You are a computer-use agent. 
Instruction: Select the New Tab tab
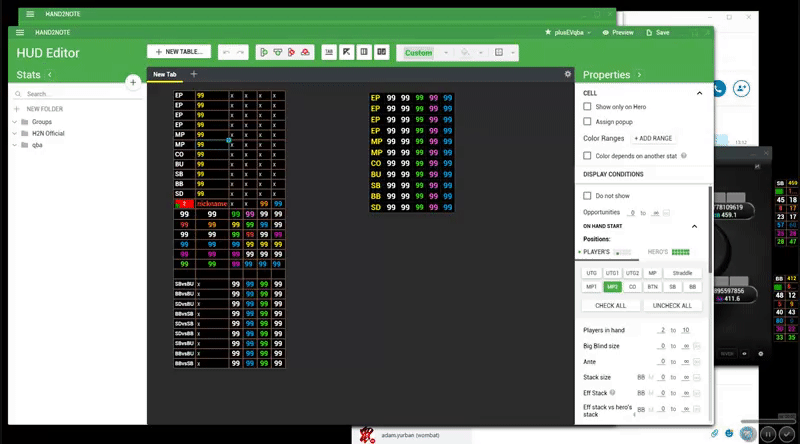pyautogui.click(x=165, y=75)
